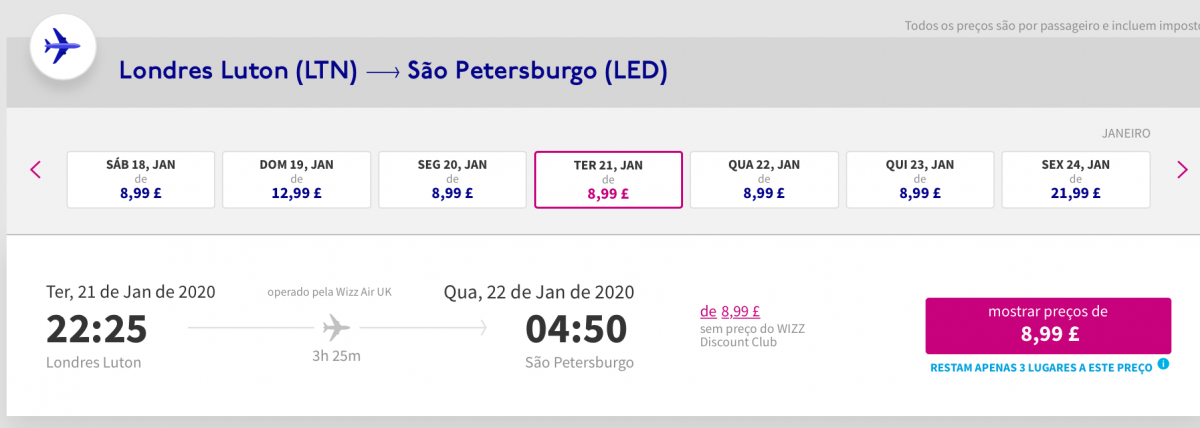Image resolution: width=1200 pixels, height=428 pixels.
Task: Go to previous week with left arrow
Action: click(36, 169)
